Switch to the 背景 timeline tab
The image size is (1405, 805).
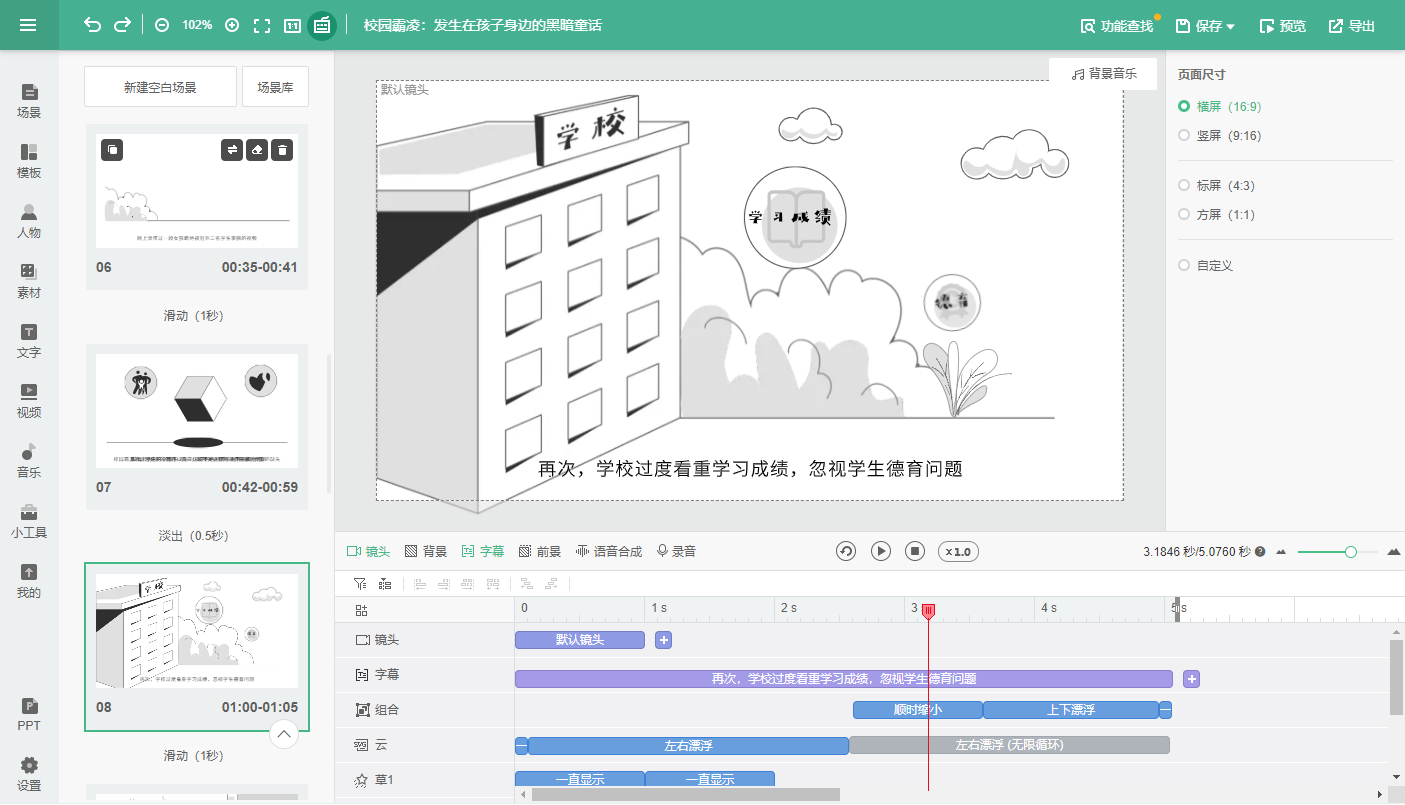point(426,551)
